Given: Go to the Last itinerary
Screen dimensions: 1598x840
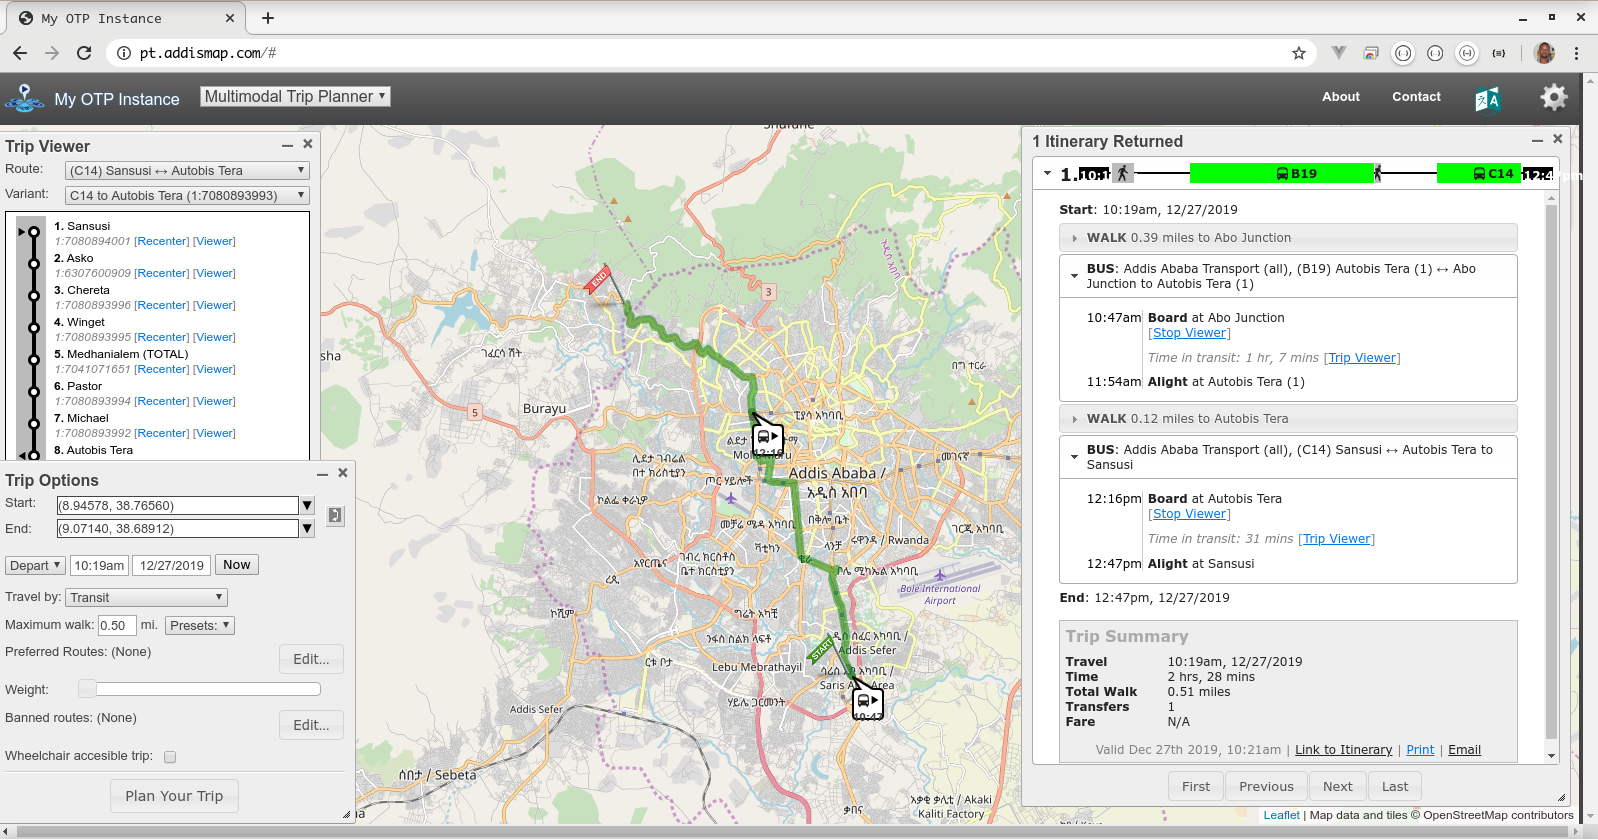Looking at the screenshot, I should coord(1395,786).
